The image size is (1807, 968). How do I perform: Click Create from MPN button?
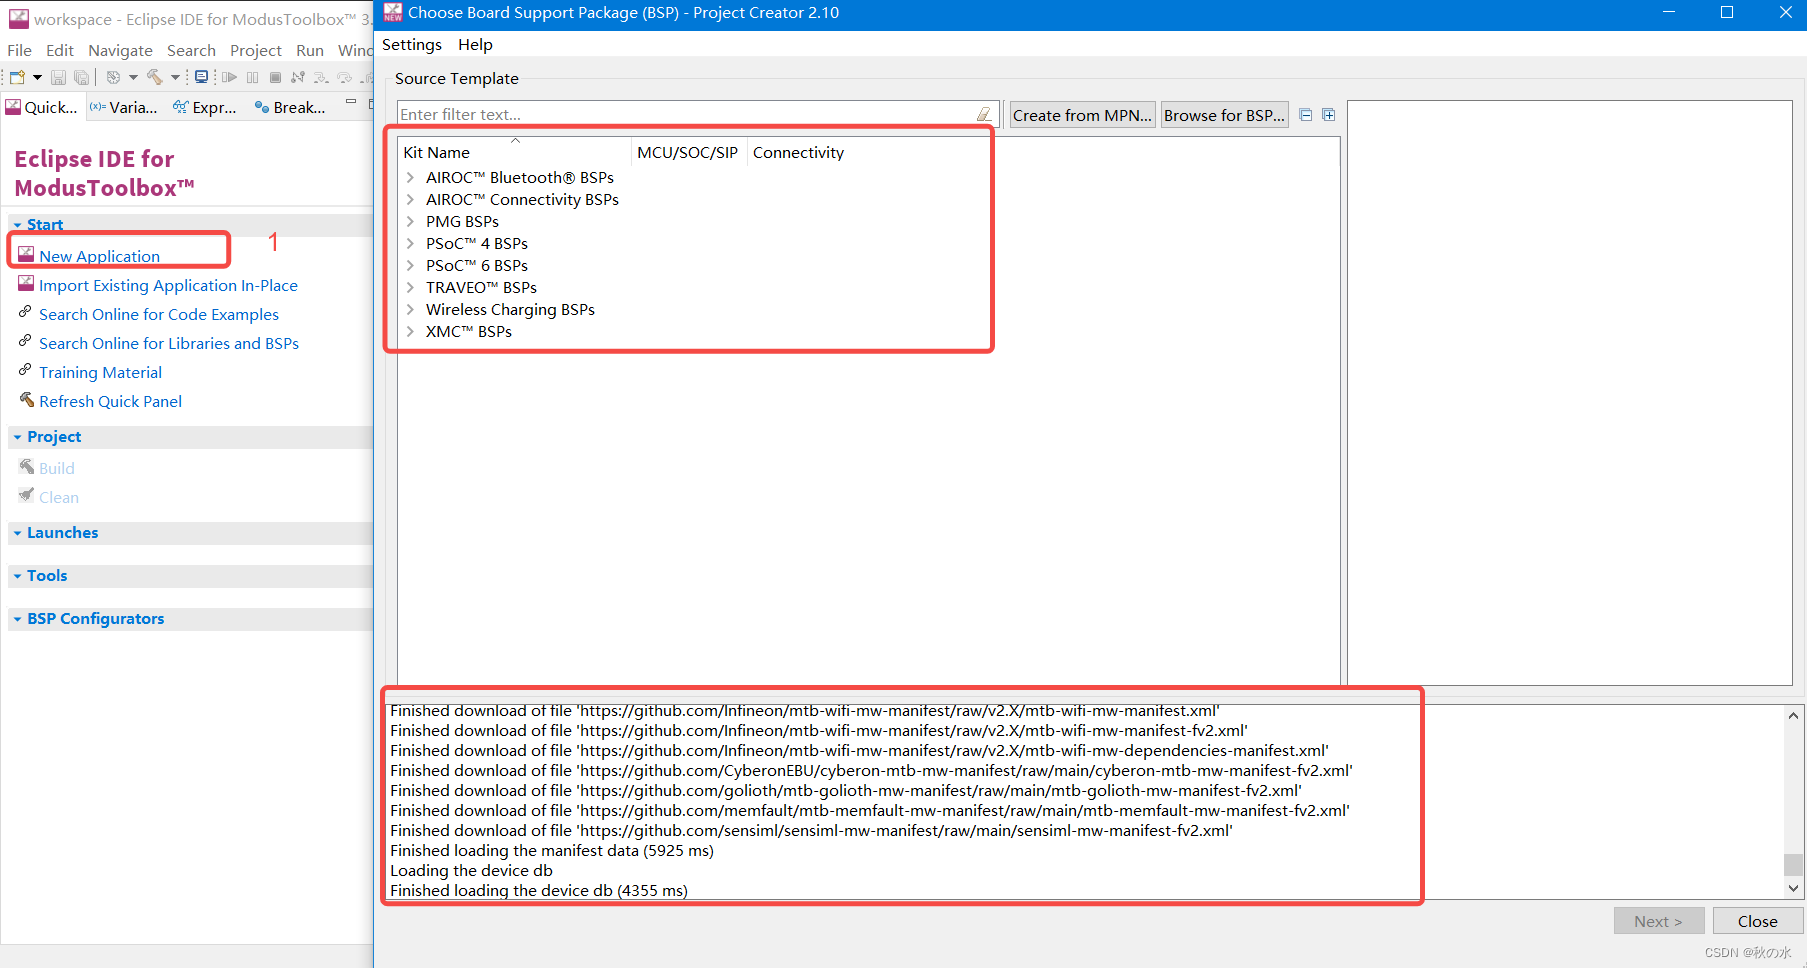coord(1082,115)
